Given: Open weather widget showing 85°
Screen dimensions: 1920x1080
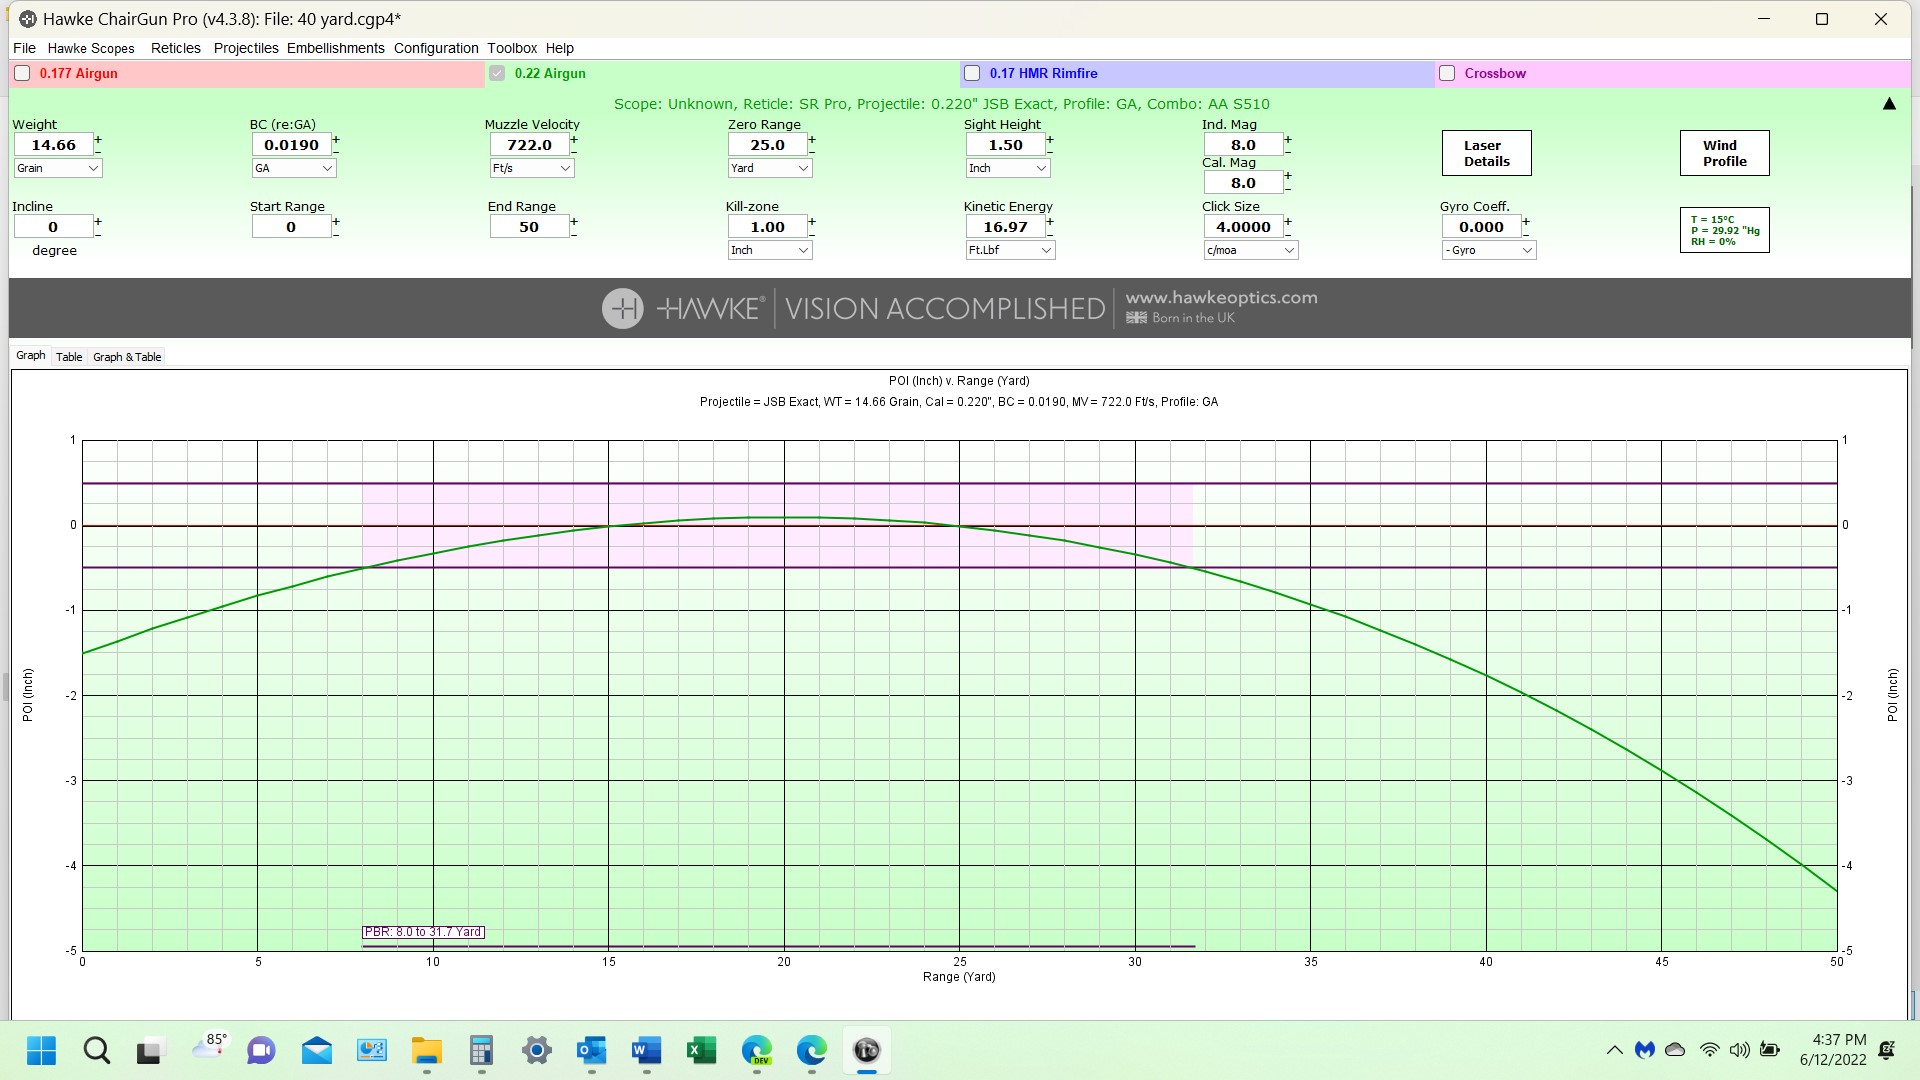Looking at the screenshot, I should 208,1046.
